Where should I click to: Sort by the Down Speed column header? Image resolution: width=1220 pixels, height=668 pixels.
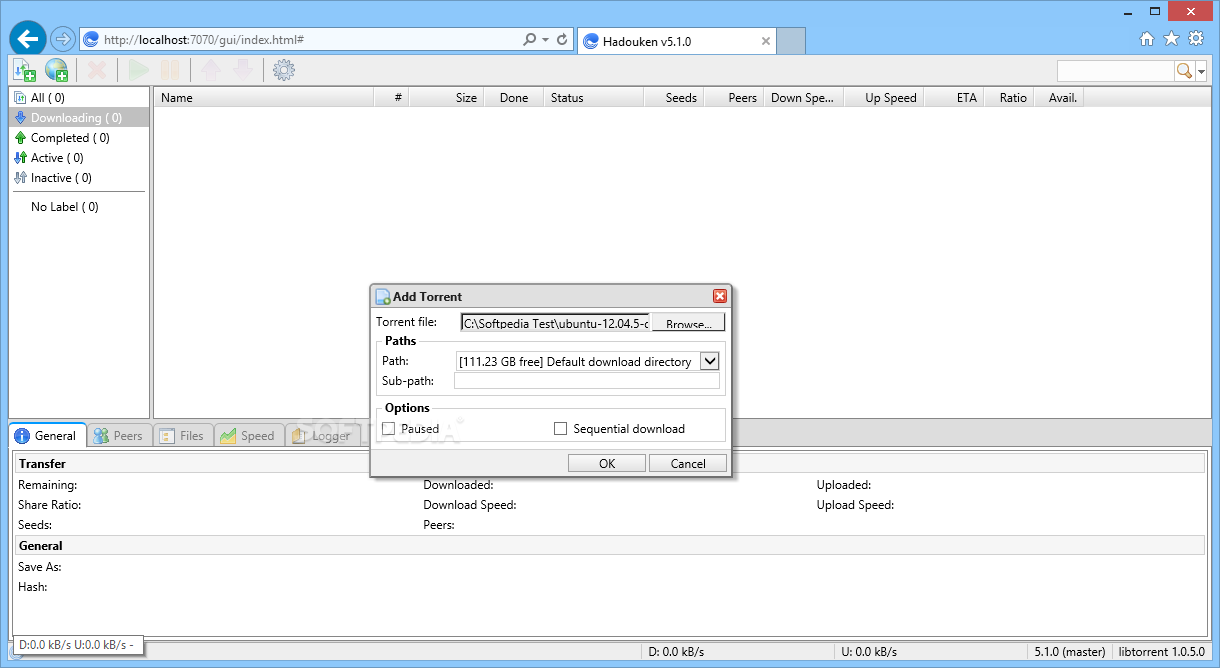[x=804, y=98]
